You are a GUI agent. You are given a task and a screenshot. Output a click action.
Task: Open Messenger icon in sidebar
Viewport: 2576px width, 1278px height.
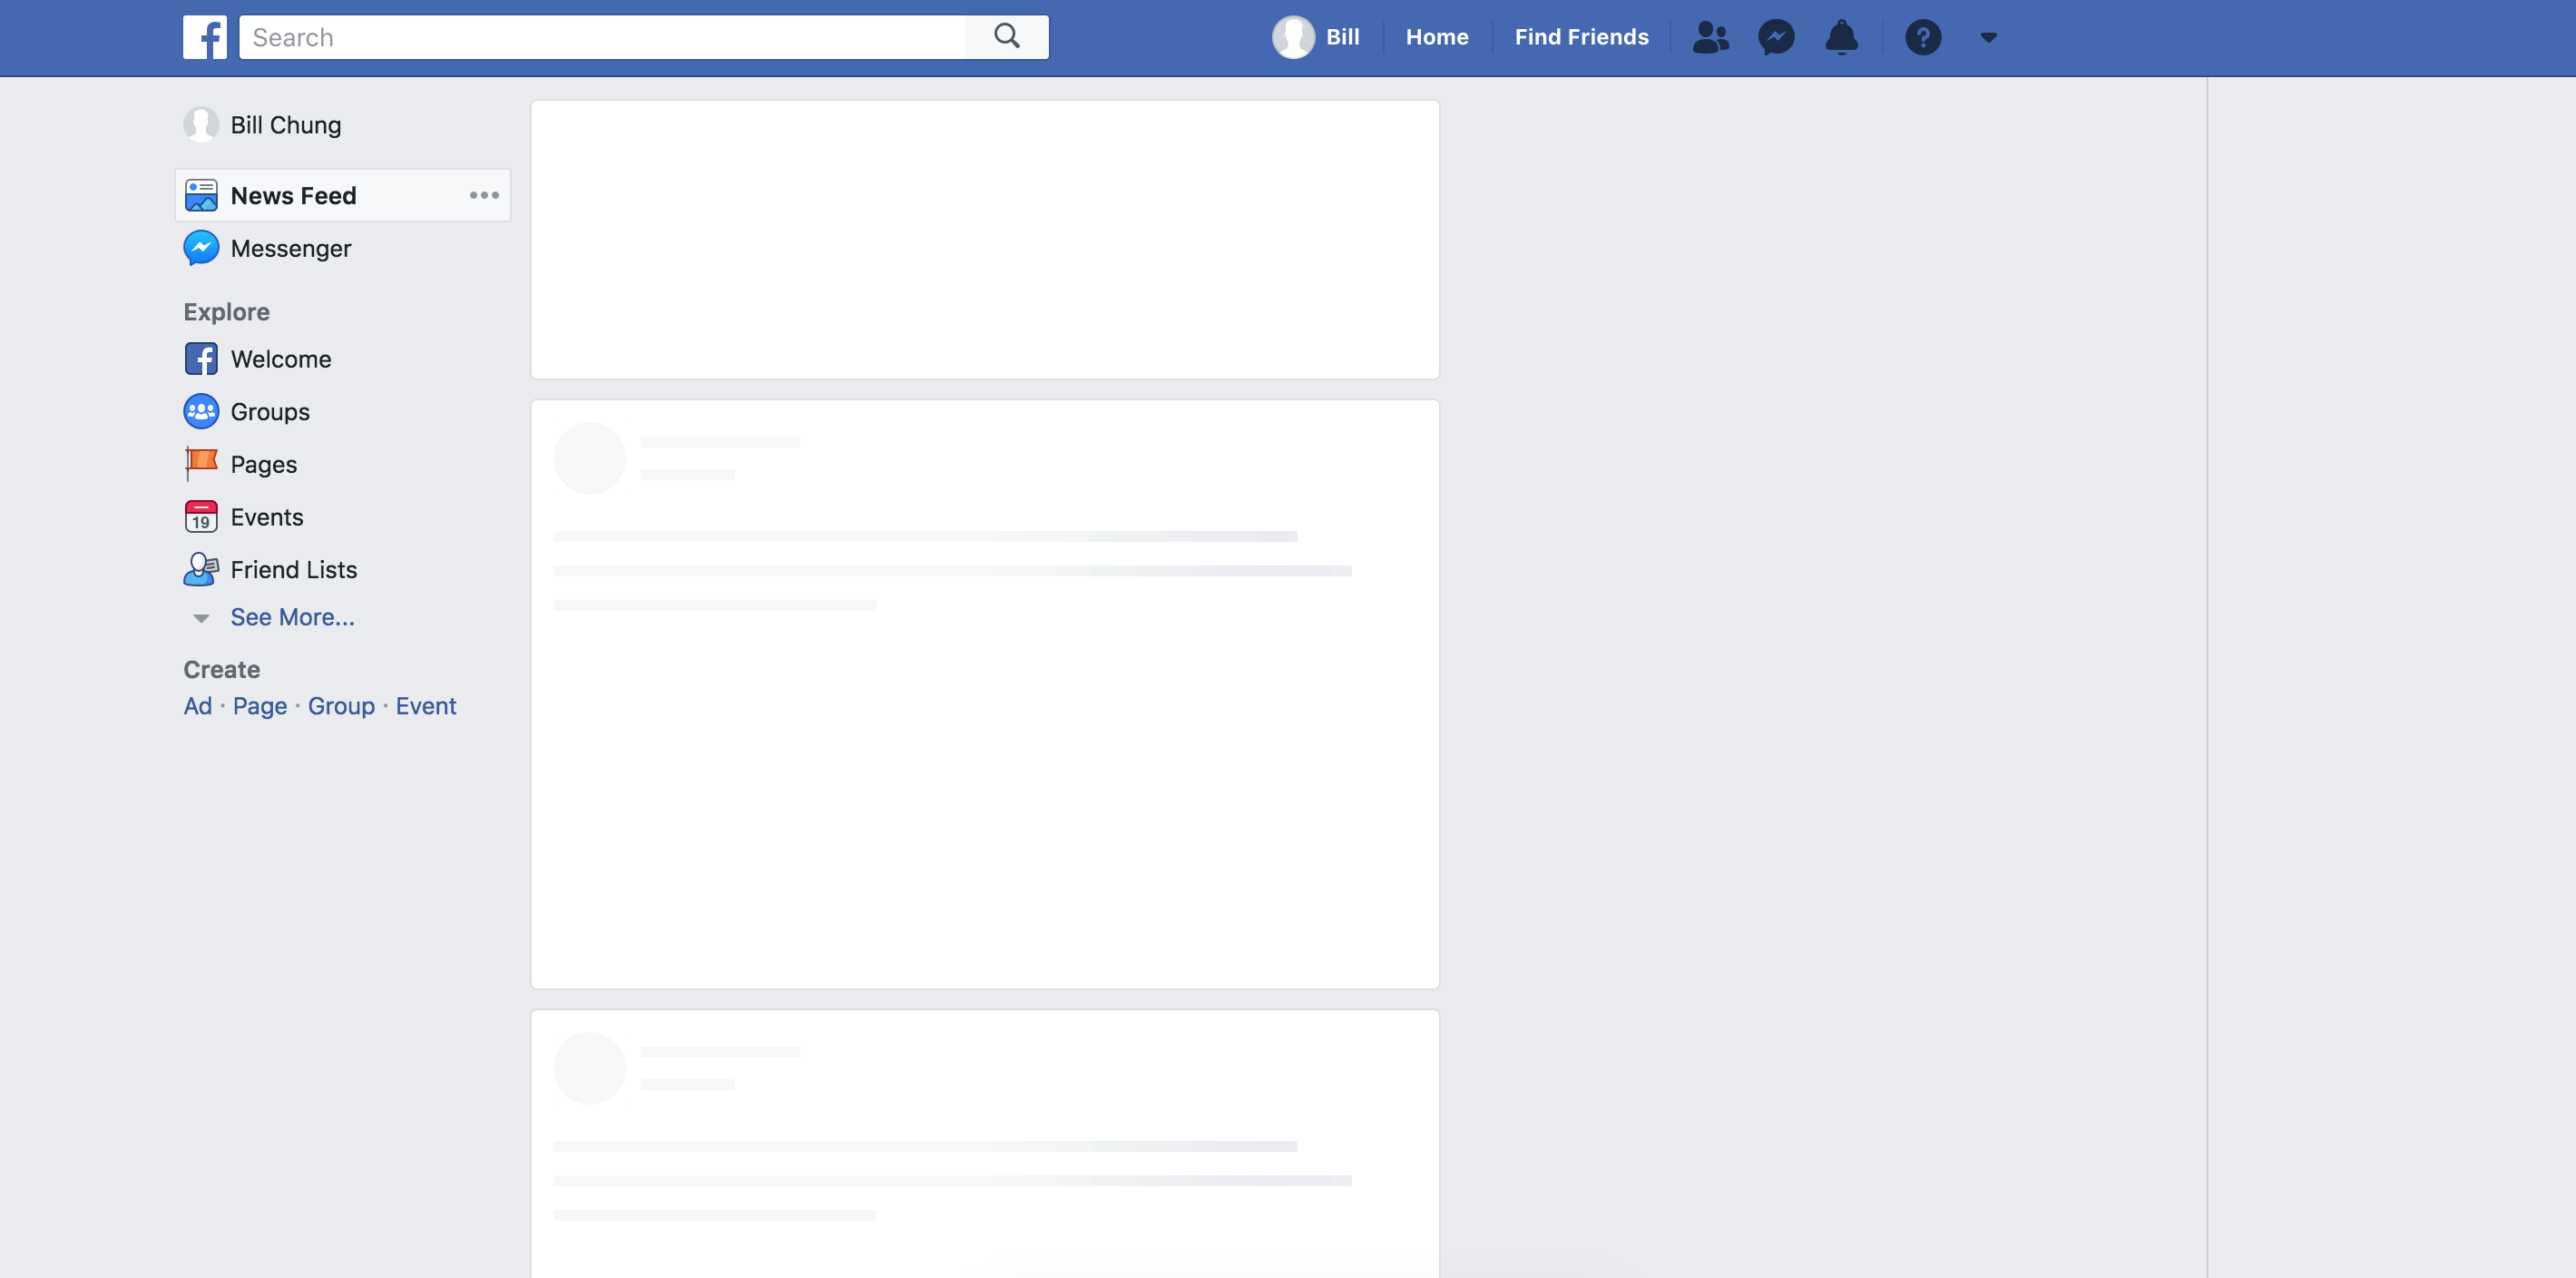[x=201, y=246]
